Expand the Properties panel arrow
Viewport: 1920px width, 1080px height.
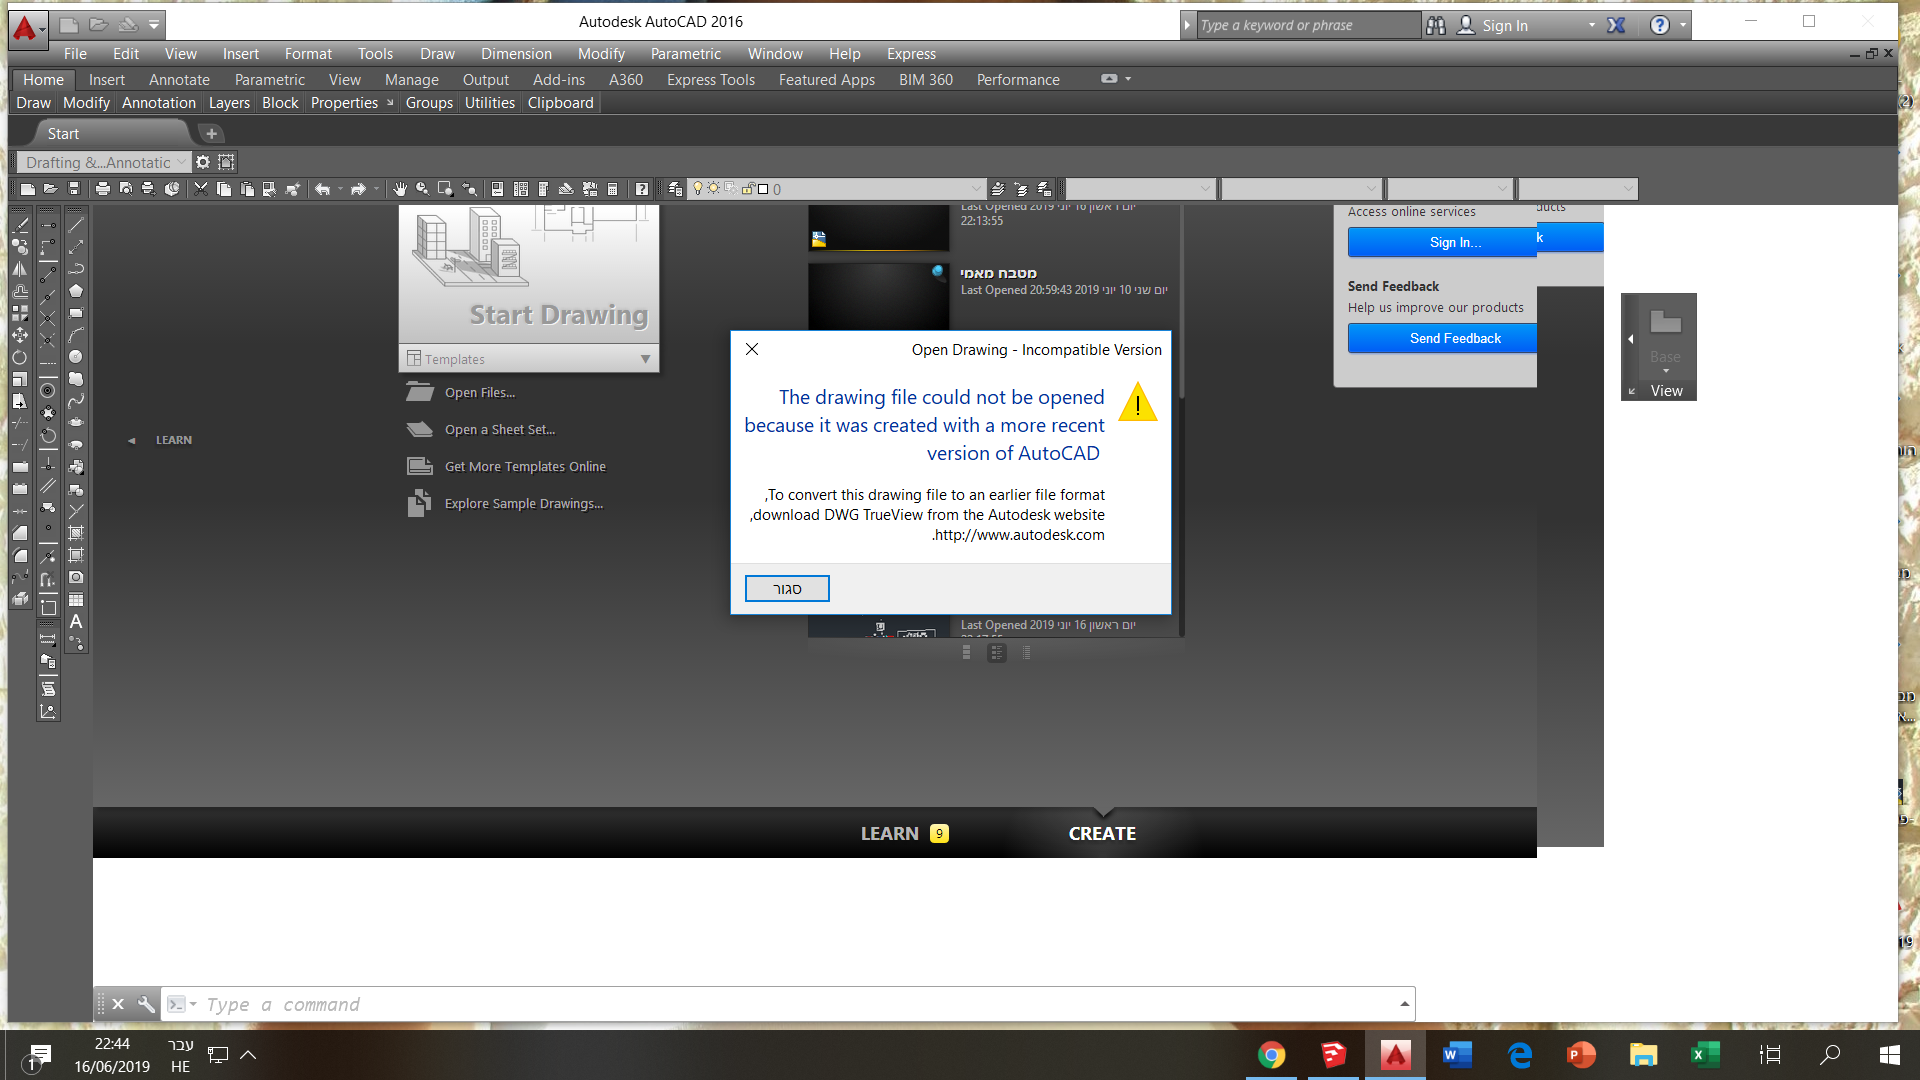[x=390, y=103]
